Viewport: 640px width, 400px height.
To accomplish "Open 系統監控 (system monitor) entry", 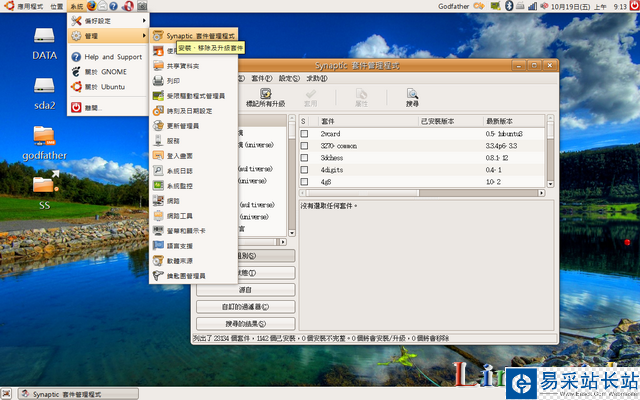I will click(193, 186).
